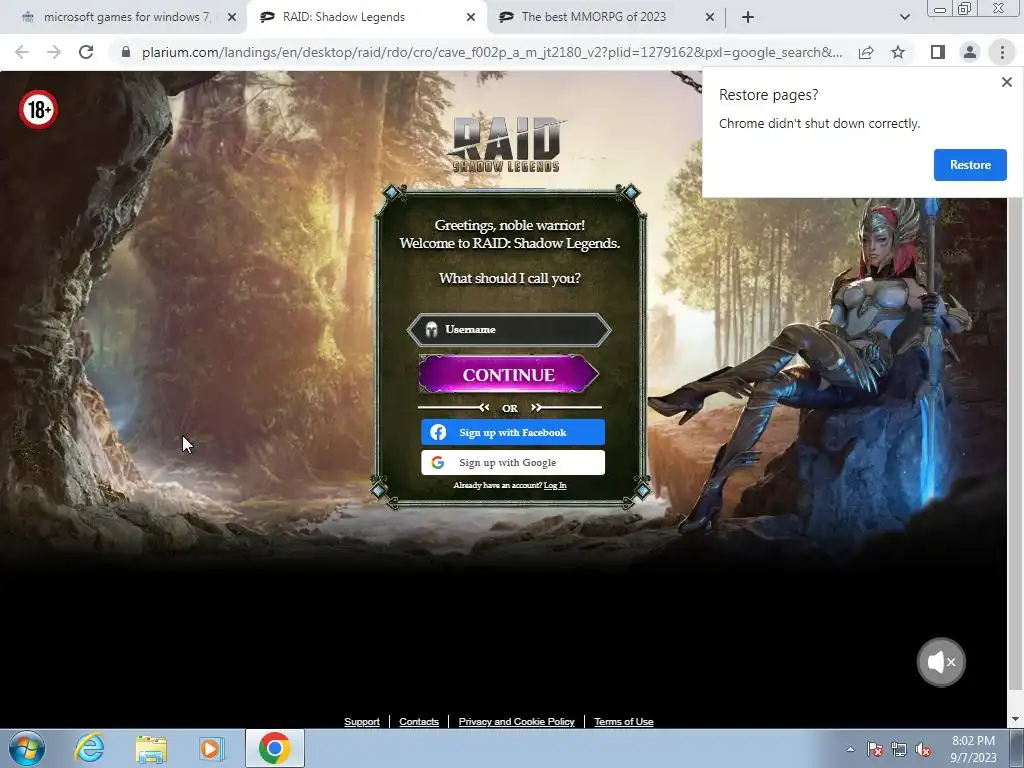Share this page via share icon
The height and width of the screenshot is (768, 1024).
point(866,52)
